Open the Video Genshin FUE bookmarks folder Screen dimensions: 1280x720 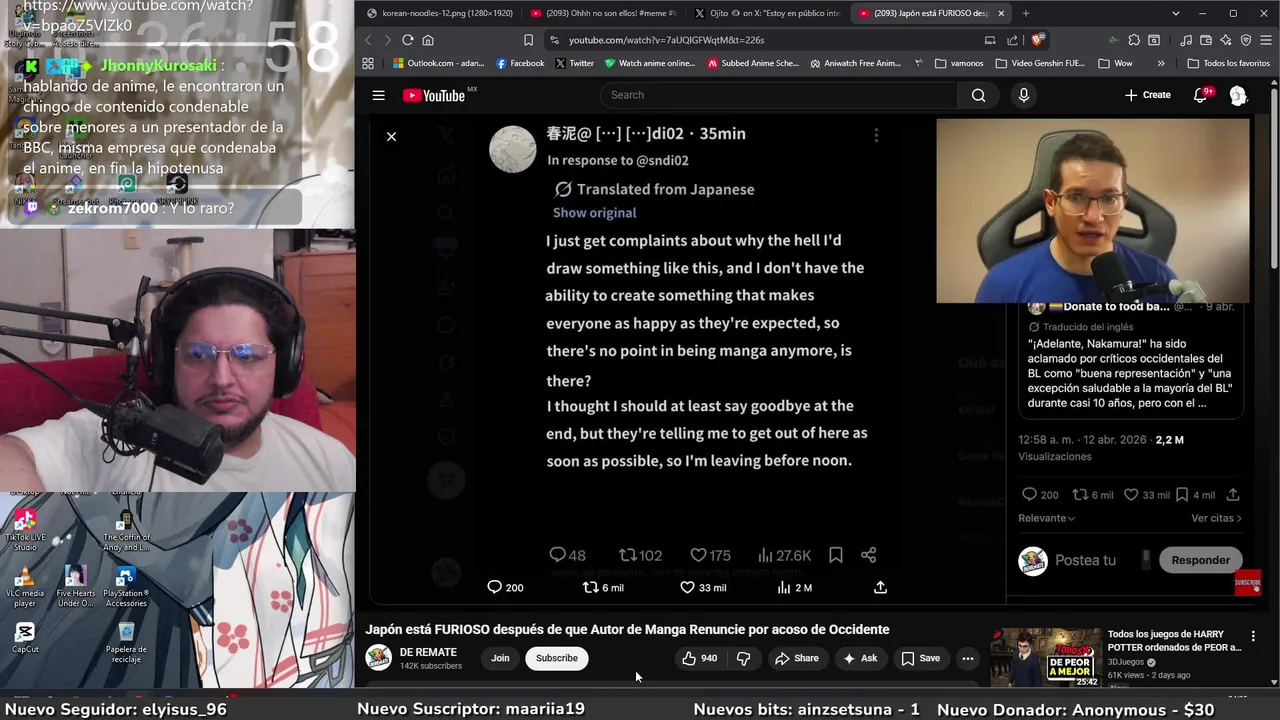click(1040, 63)
